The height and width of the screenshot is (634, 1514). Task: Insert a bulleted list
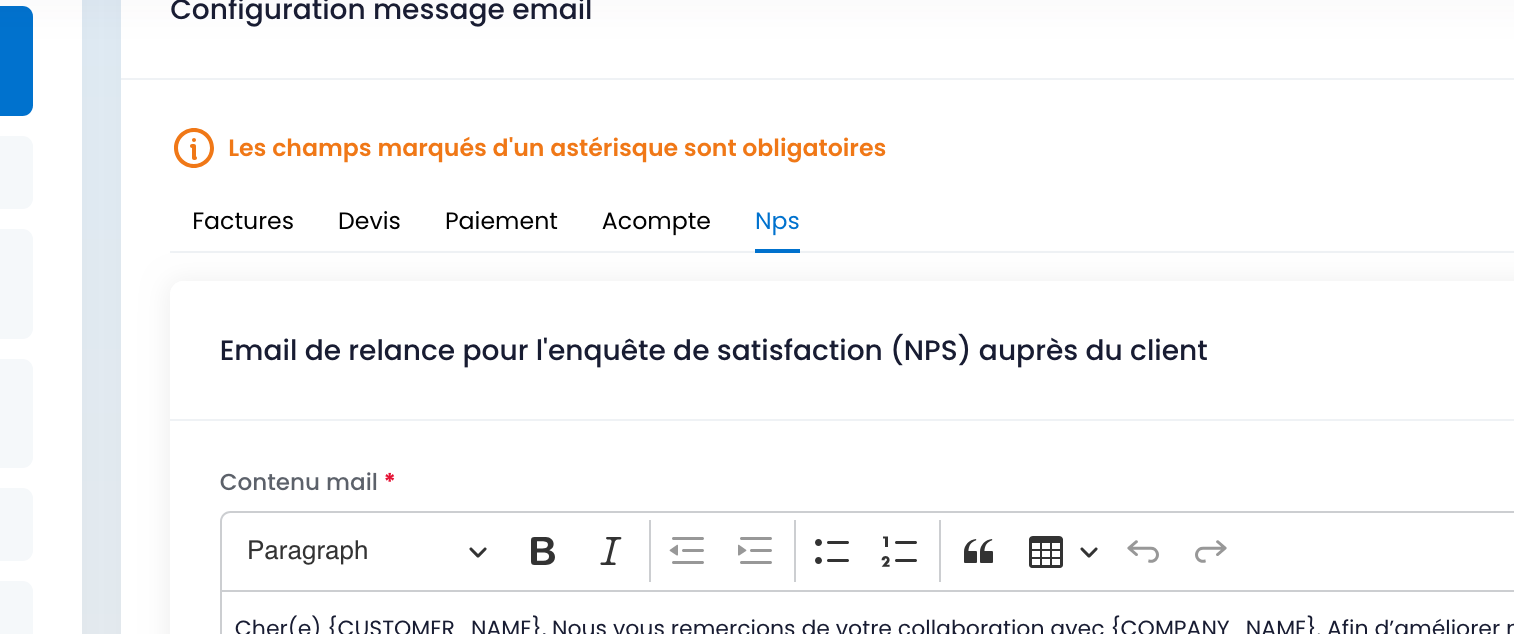pos(831,551)
